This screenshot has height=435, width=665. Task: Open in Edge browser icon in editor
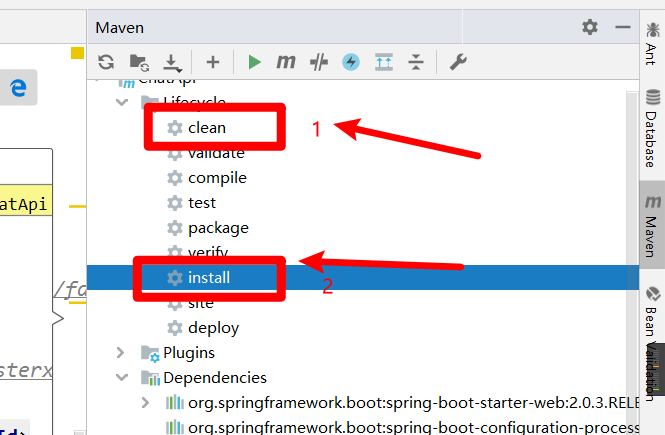pyautogui.click(x=18, y=88)
